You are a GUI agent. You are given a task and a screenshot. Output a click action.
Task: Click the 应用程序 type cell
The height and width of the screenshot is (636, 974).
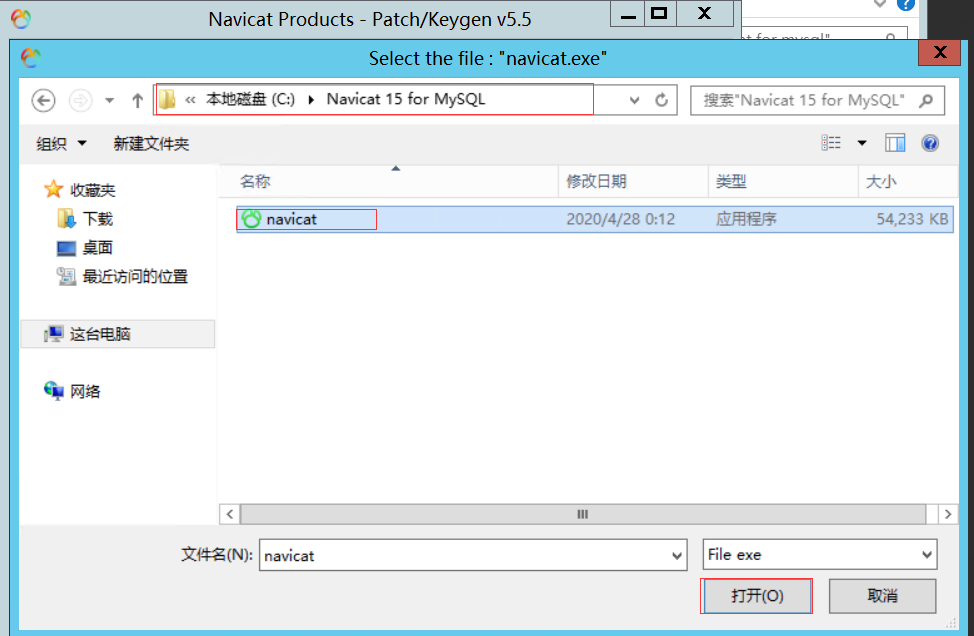click(746, 219)
